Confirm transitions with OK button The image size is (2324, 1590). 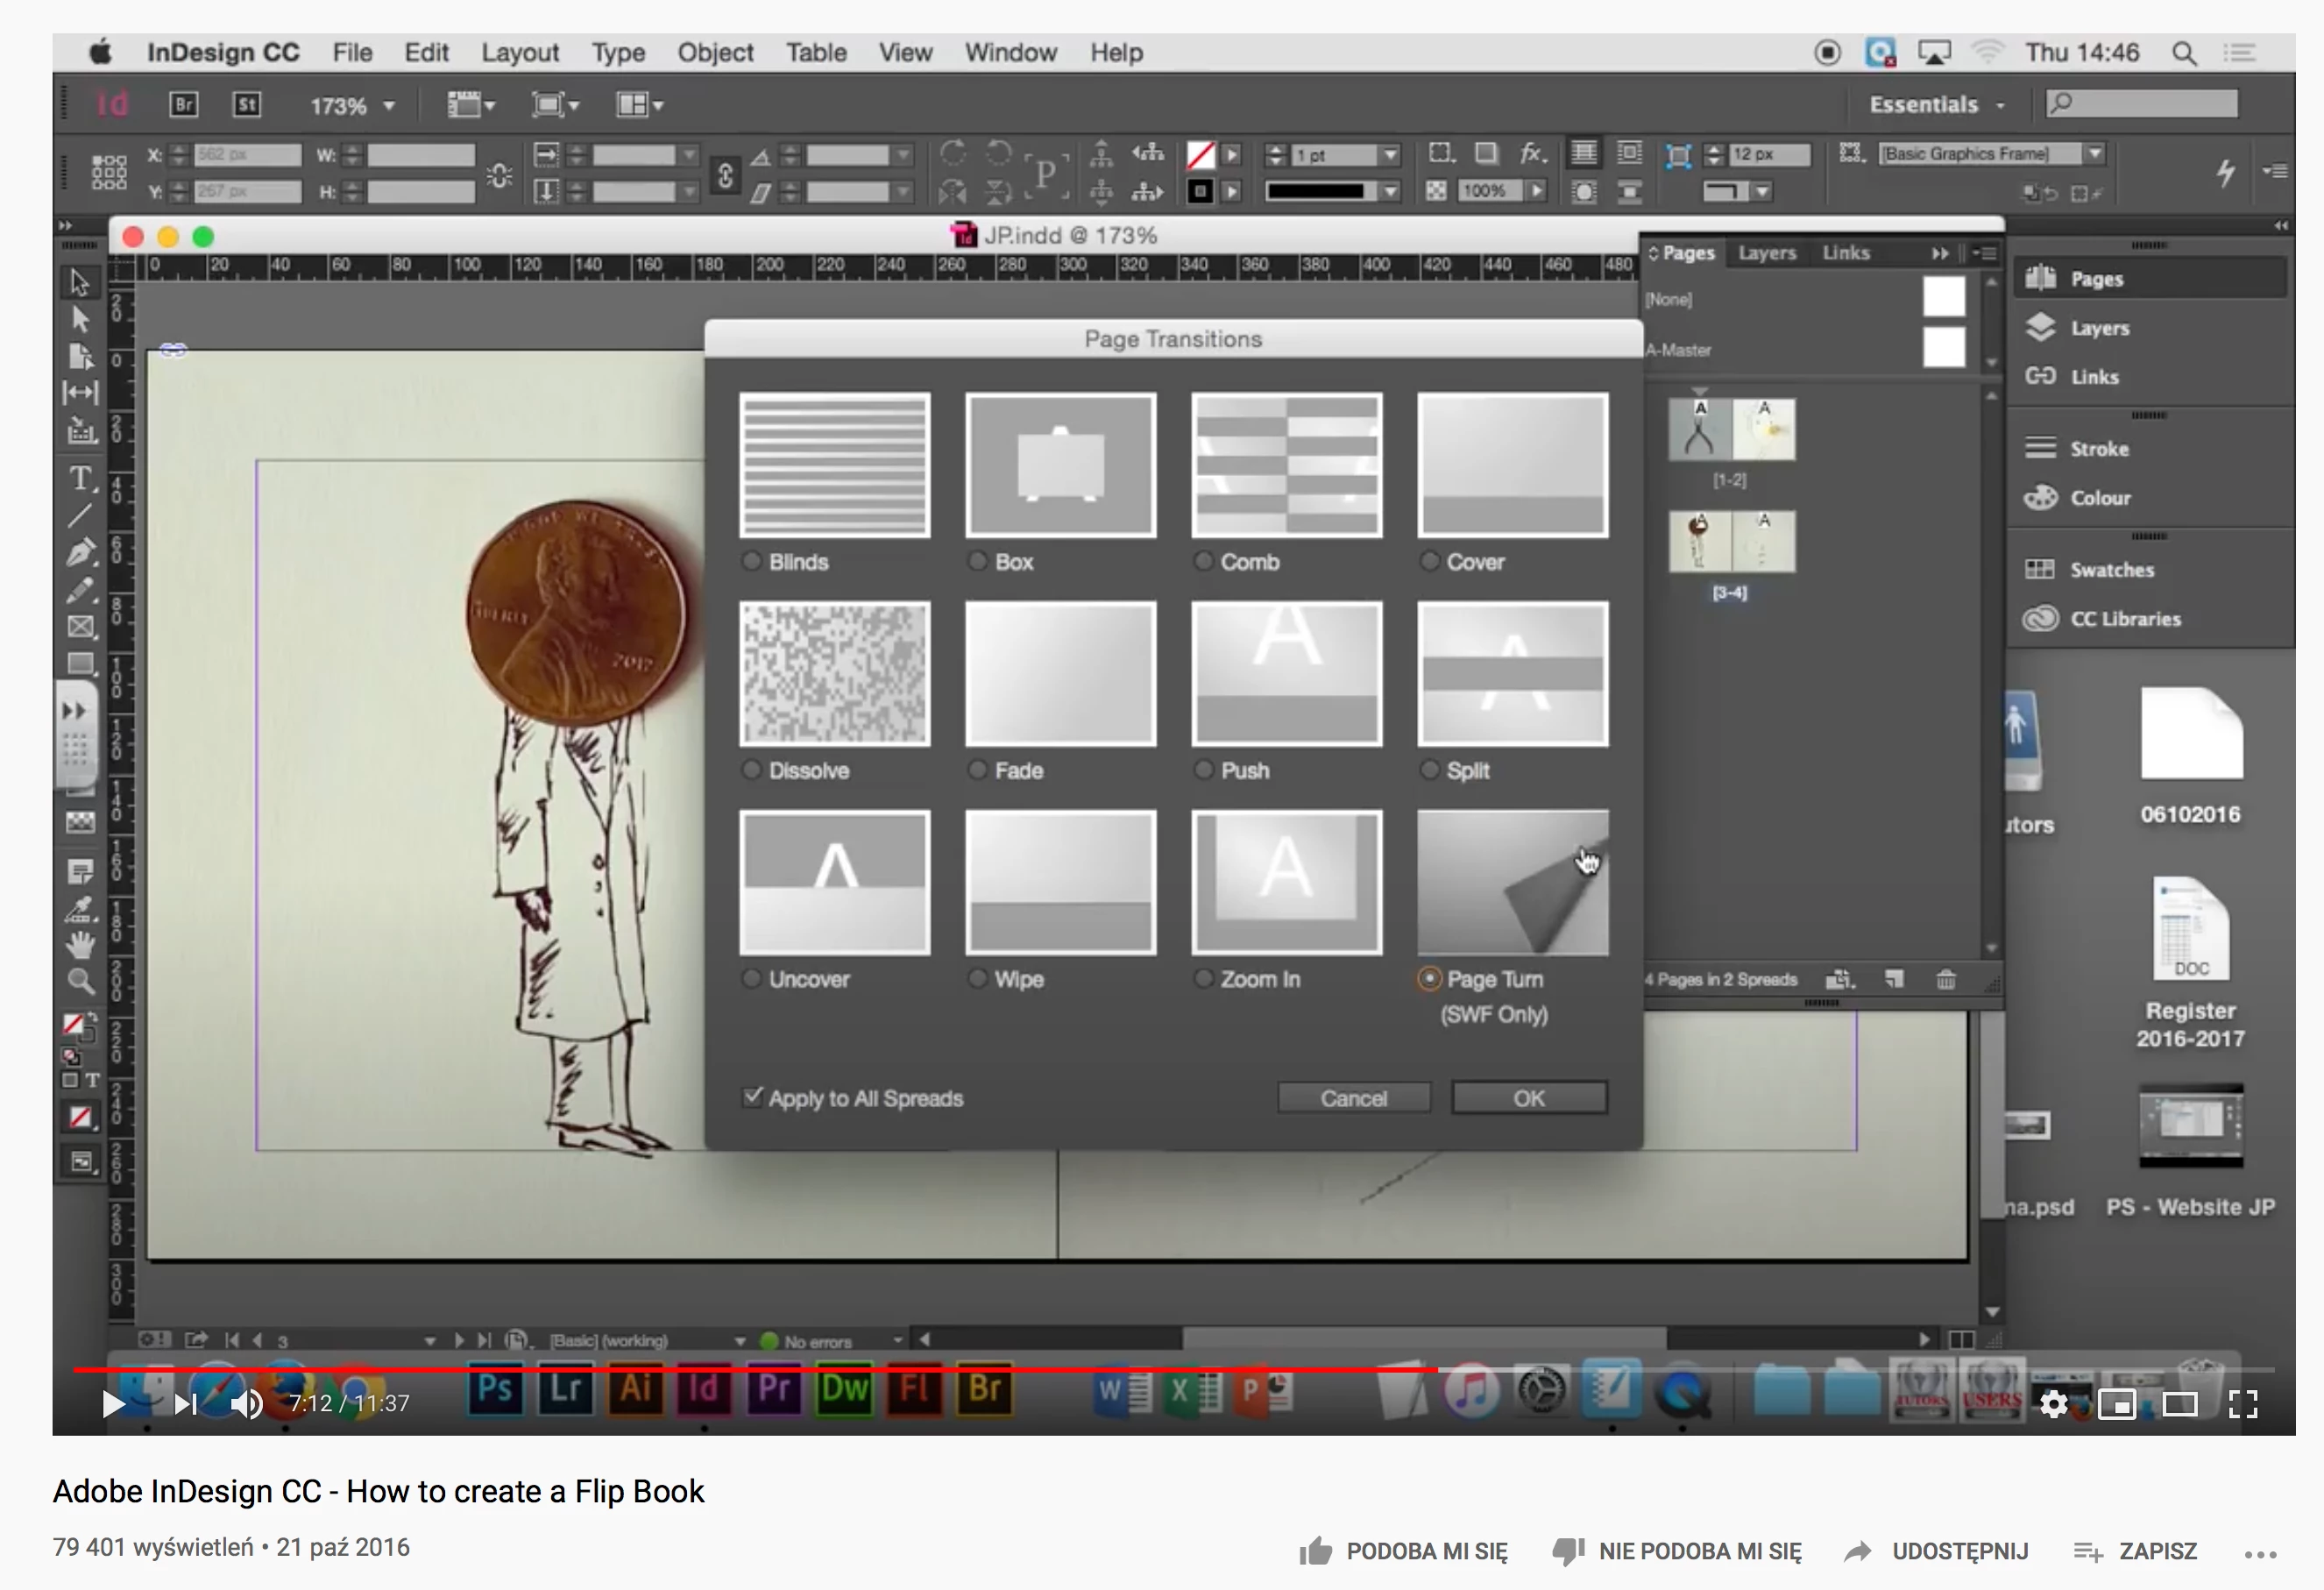tap(1529, 1098)
